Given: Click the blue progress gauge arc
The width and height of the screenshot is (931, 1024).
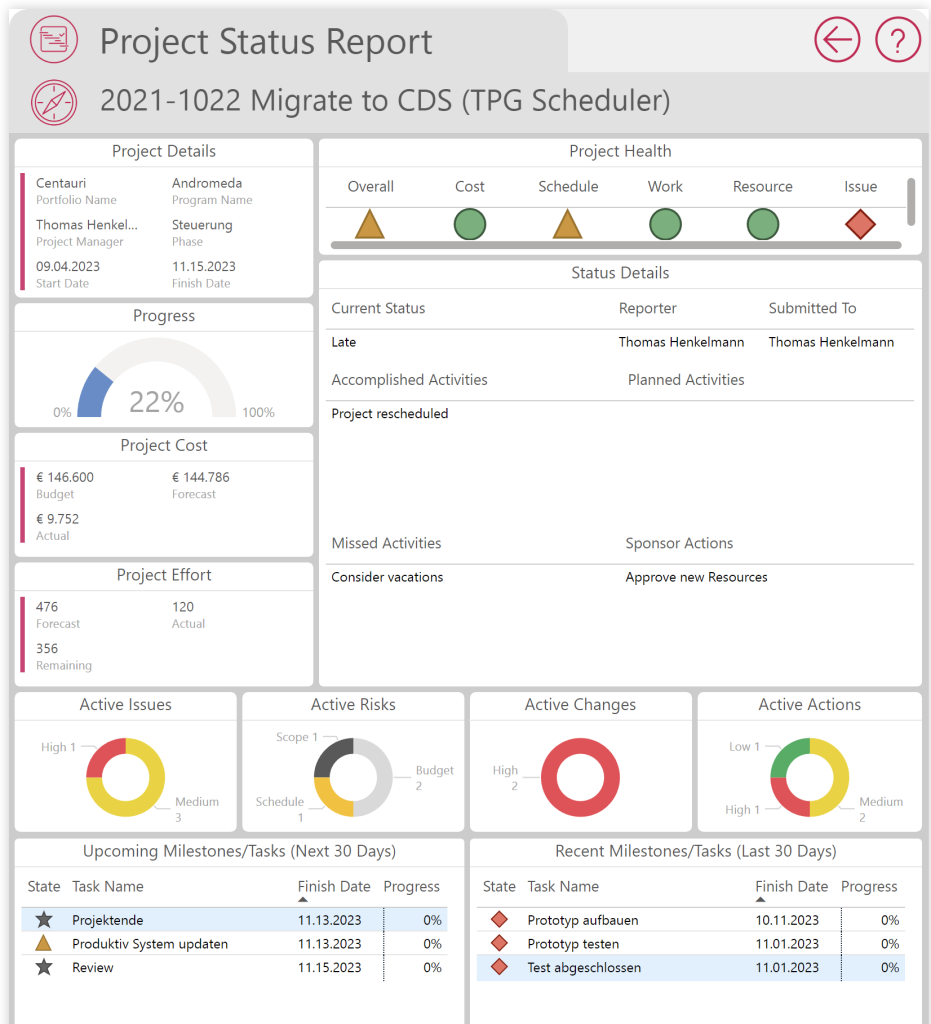Looking at the screenshot, I should pyautogui.click(x=93, y=392).
